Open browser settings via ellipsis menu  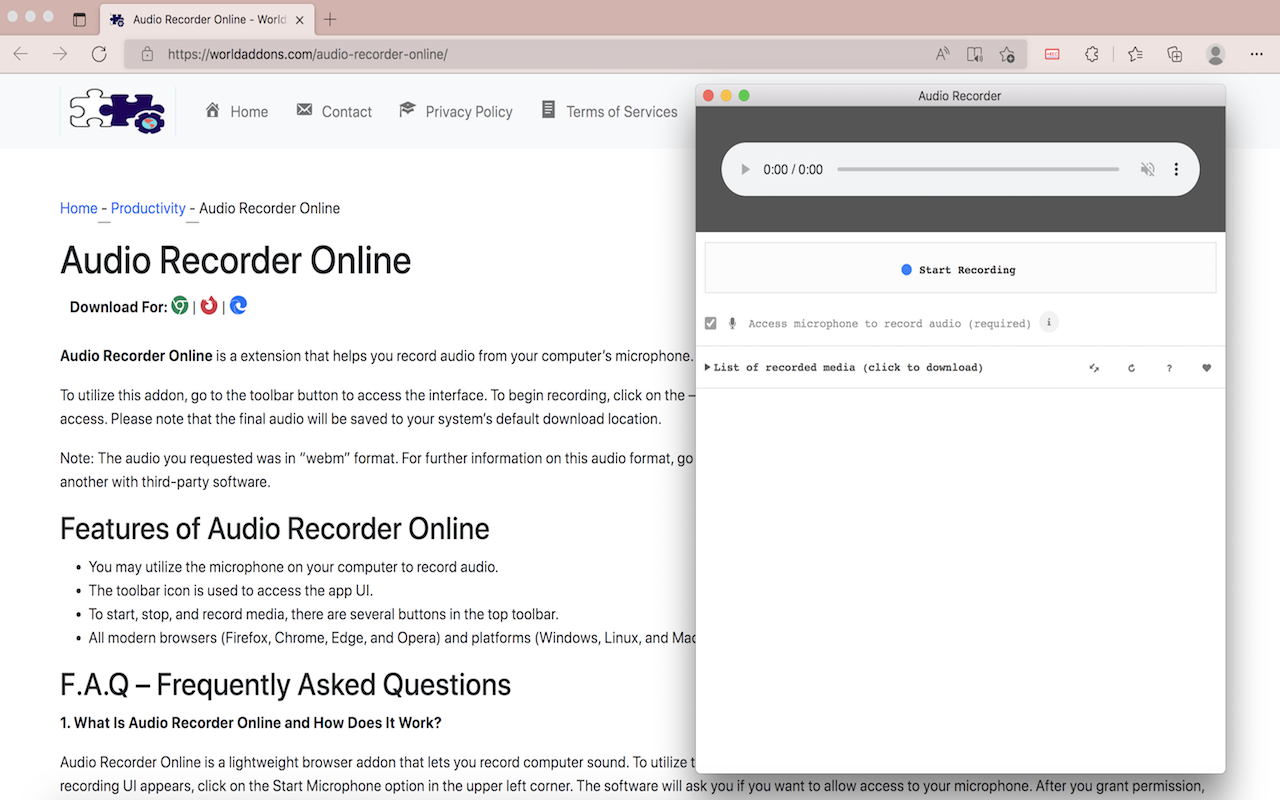coord(1255,54)
